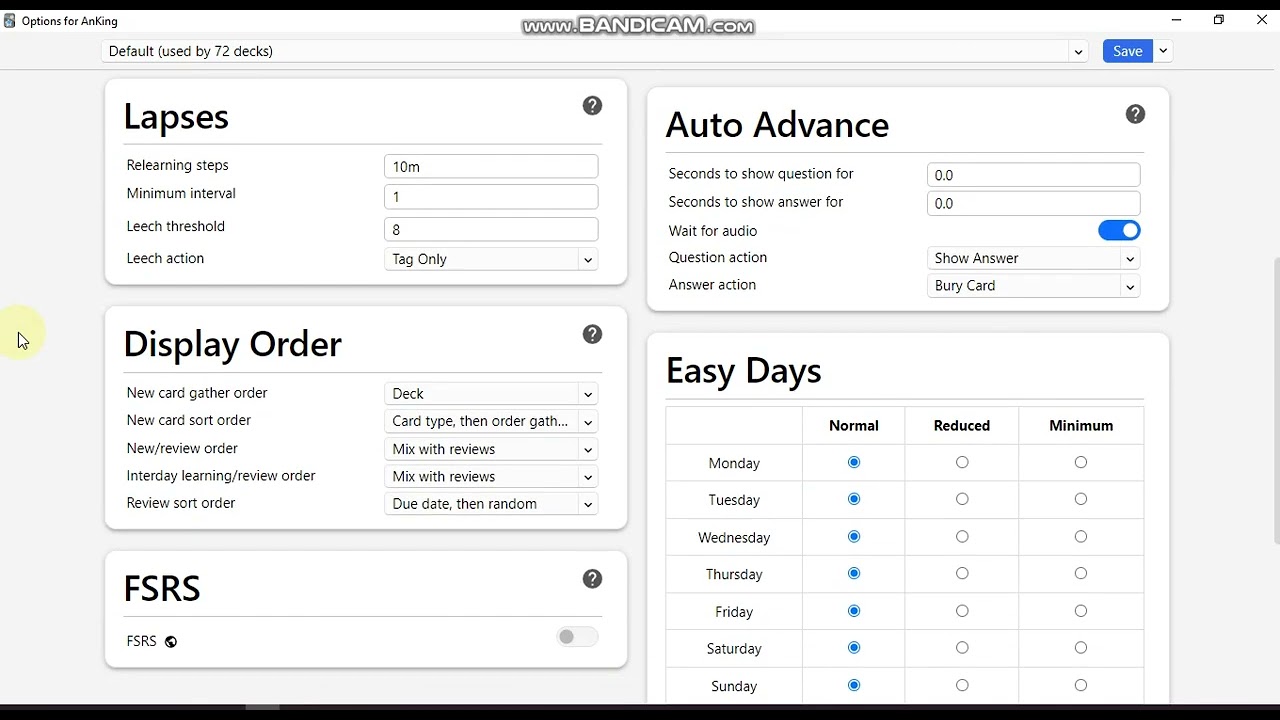This screenshot has width=1280, height=720.
Task: Set Monday to Reduced
Action: (x=962, y=462)
